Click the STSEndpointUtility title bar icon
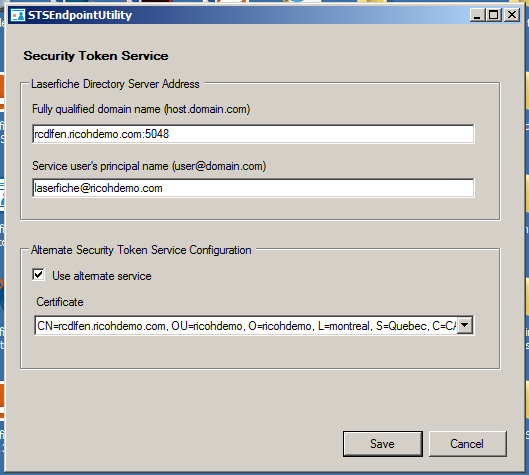Screen dimensions: 529x475 point(18,15)
